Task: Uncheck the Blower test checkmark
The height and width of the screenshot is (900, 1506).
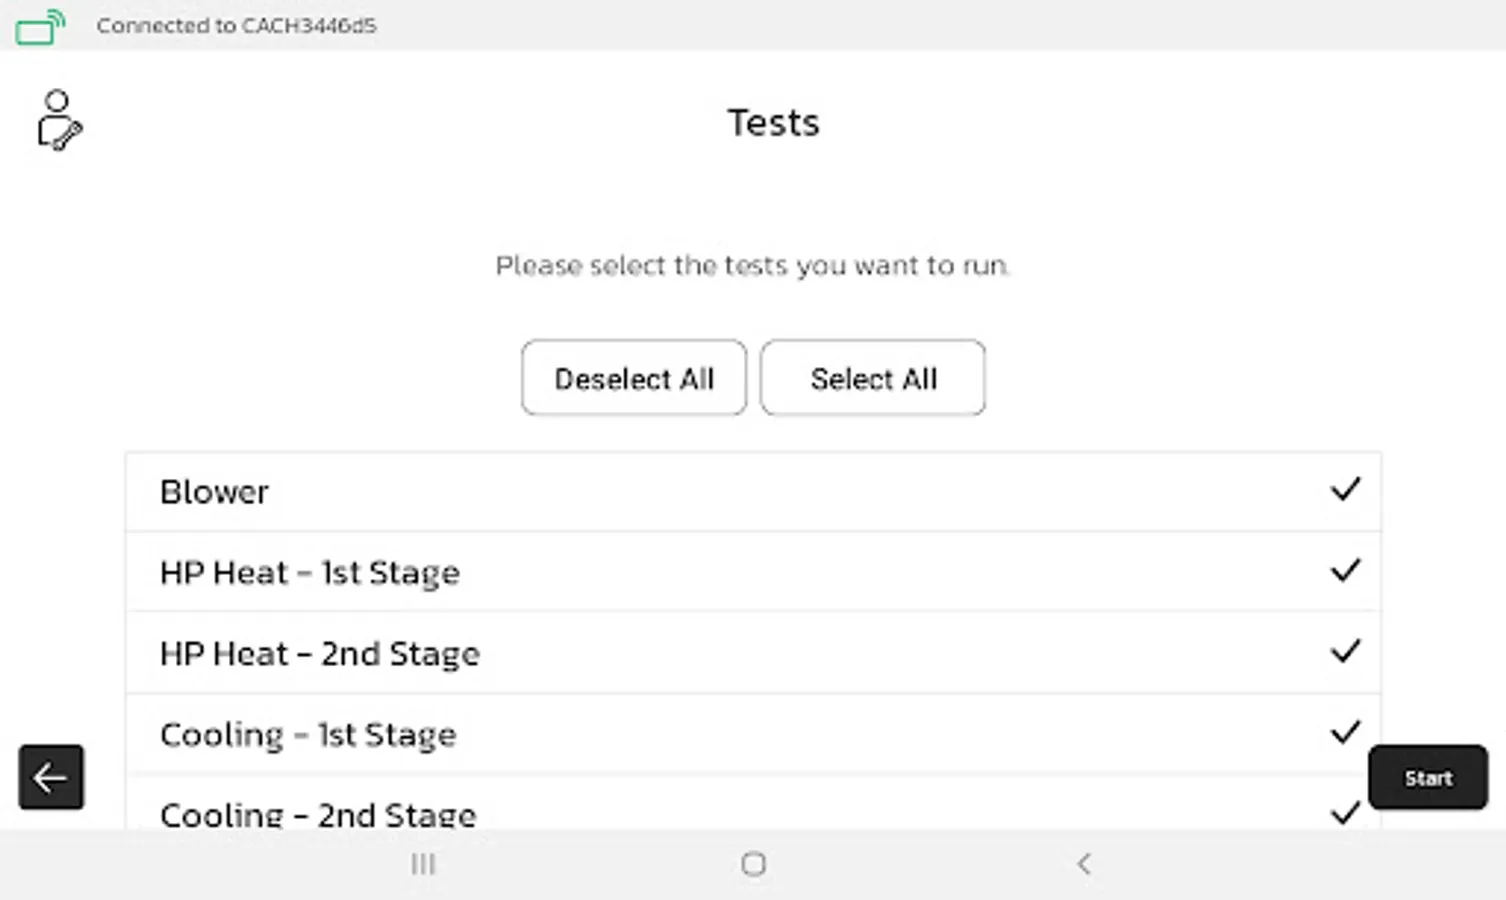Action: 1345,490
